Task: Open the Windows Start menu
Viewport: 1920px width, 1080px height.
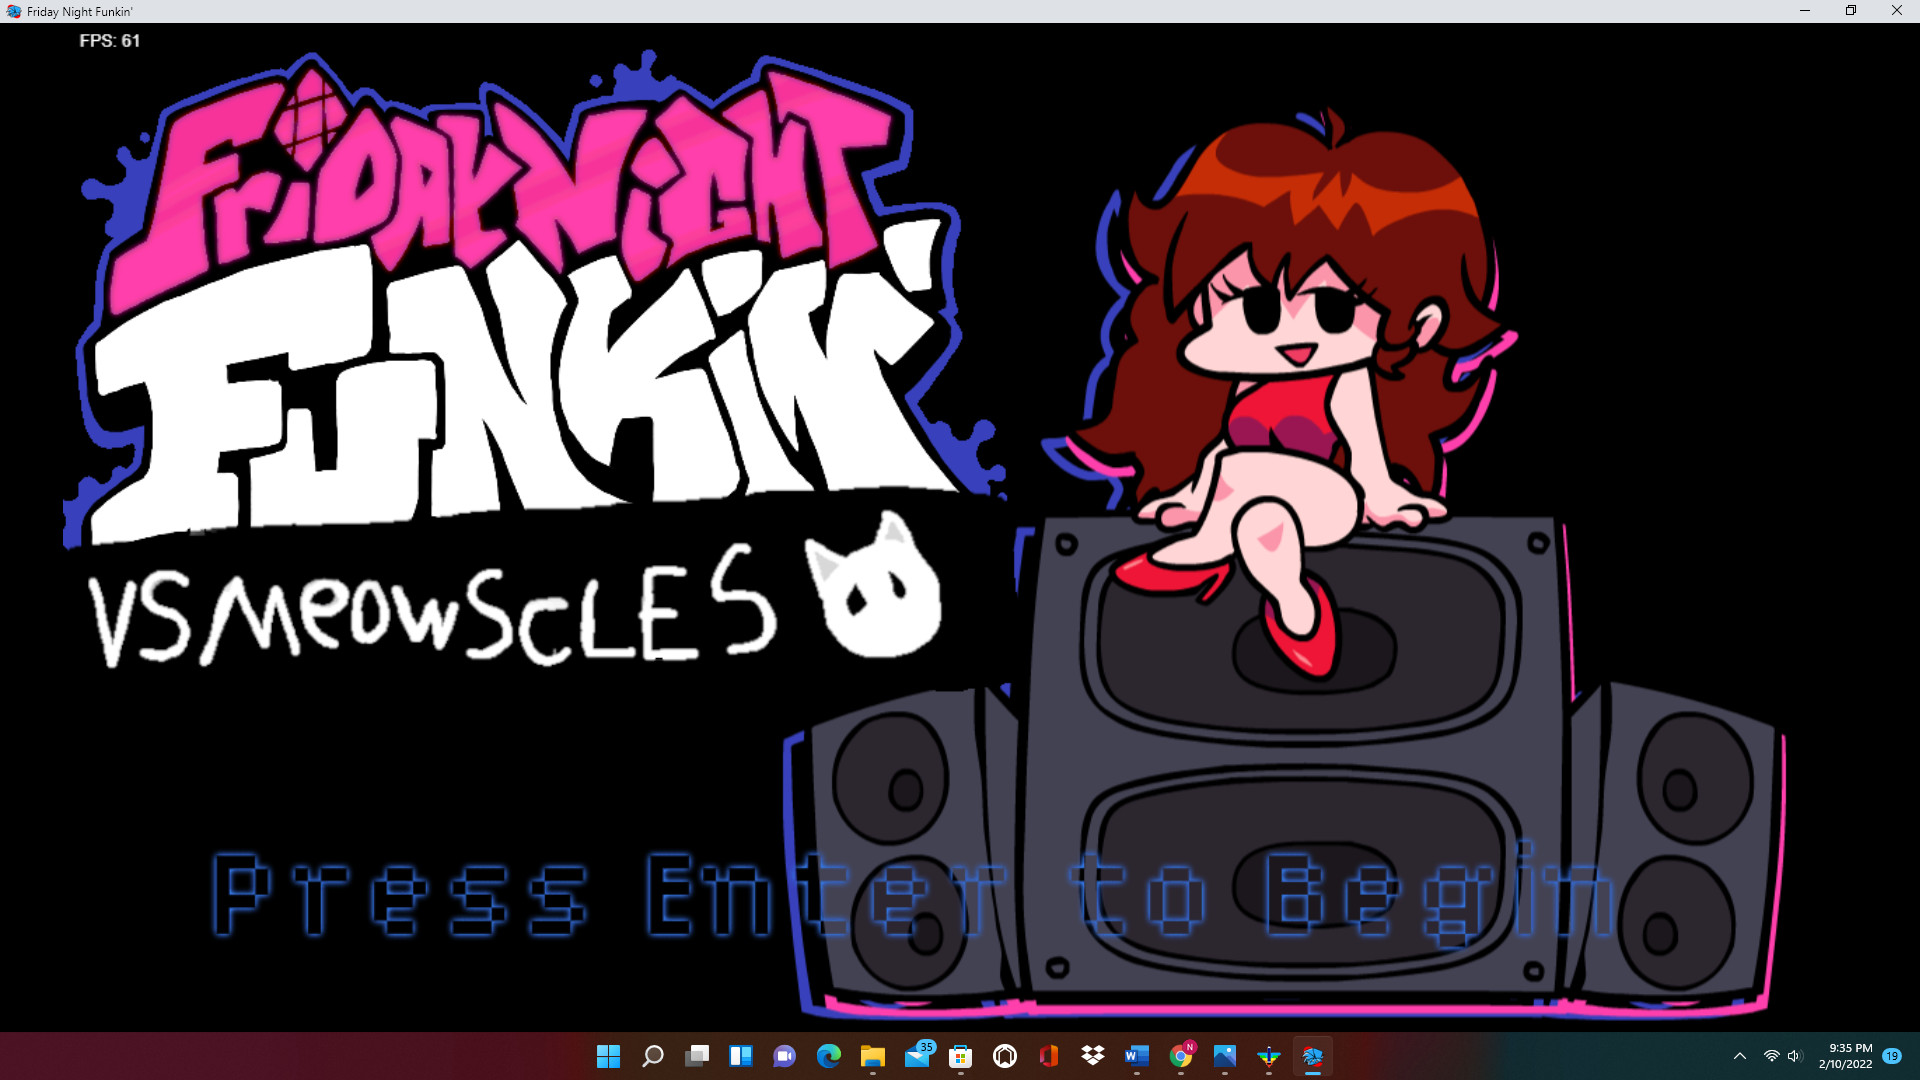Action: click(608, 1056)
